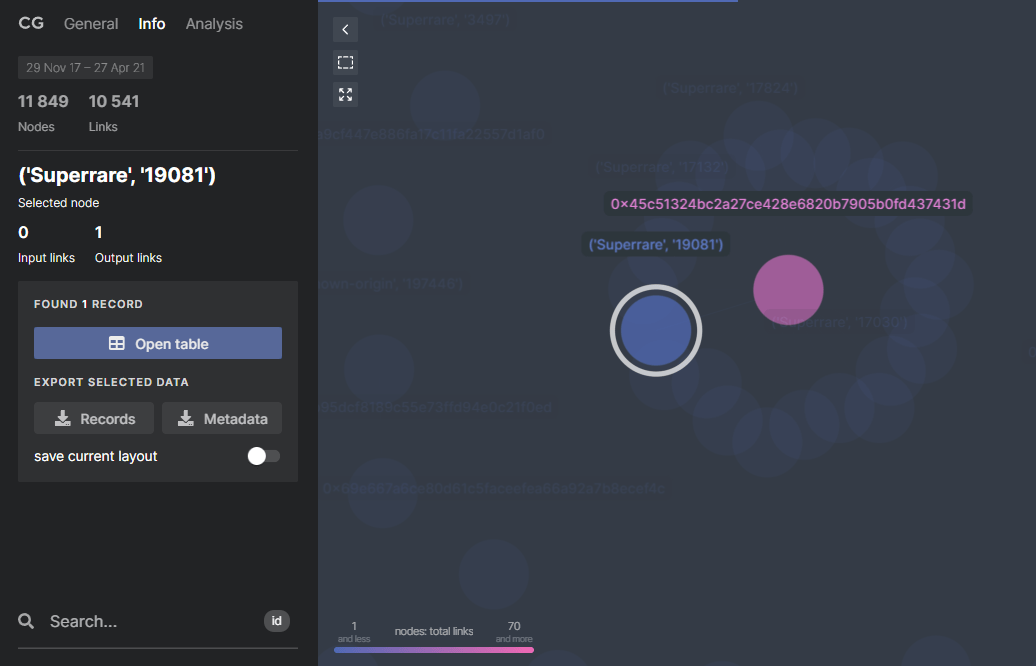Screen dimensions: 1036x666
Task: Click the legend label '70 and more'
Action: (514, 632)
